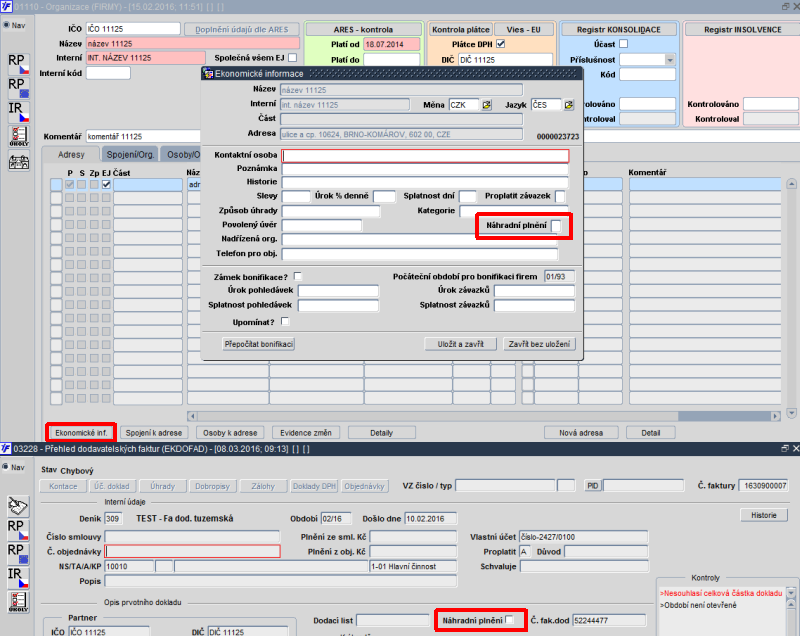This screenshot has width=800, height=636.
Task: Click the IR icon in faktur window sidebar
Action: click(x=18, y=578)
